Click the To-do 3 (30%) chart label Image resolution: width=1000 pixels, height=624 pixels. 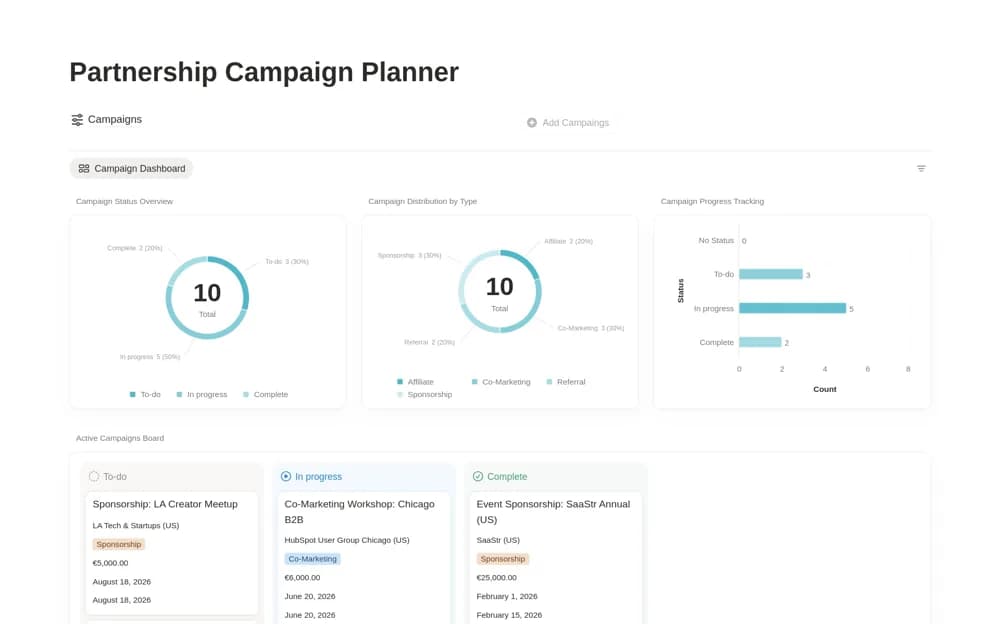[287, 262]
